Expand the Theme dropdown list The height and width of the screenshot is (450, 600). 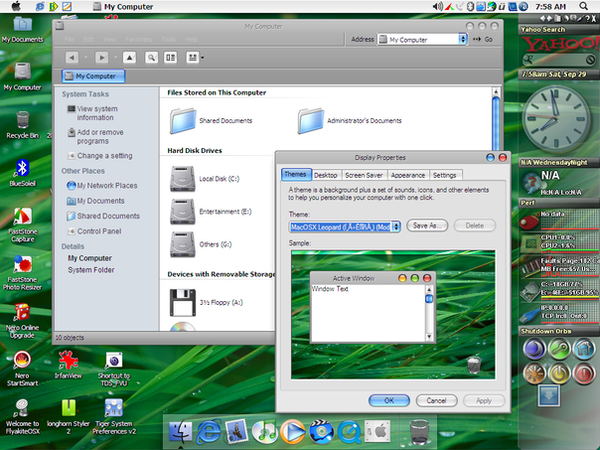396,226
